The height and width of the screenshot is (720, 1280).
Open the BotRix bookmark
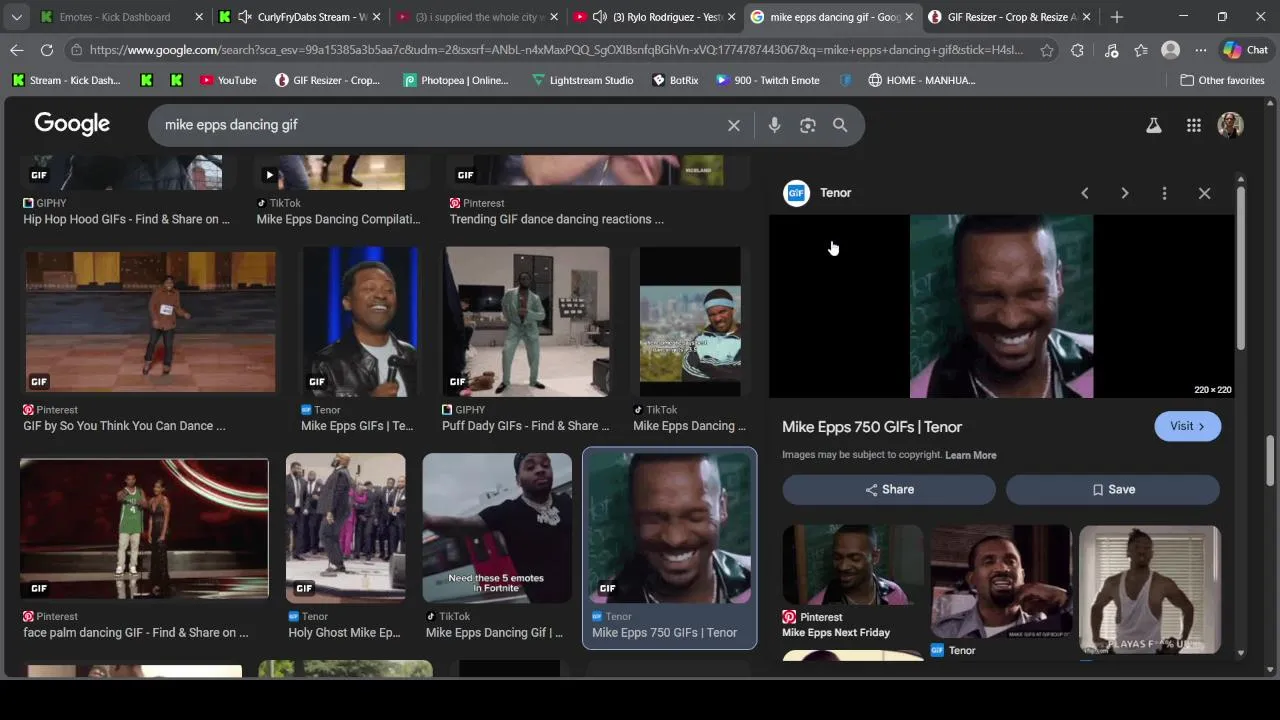[675, 80]
